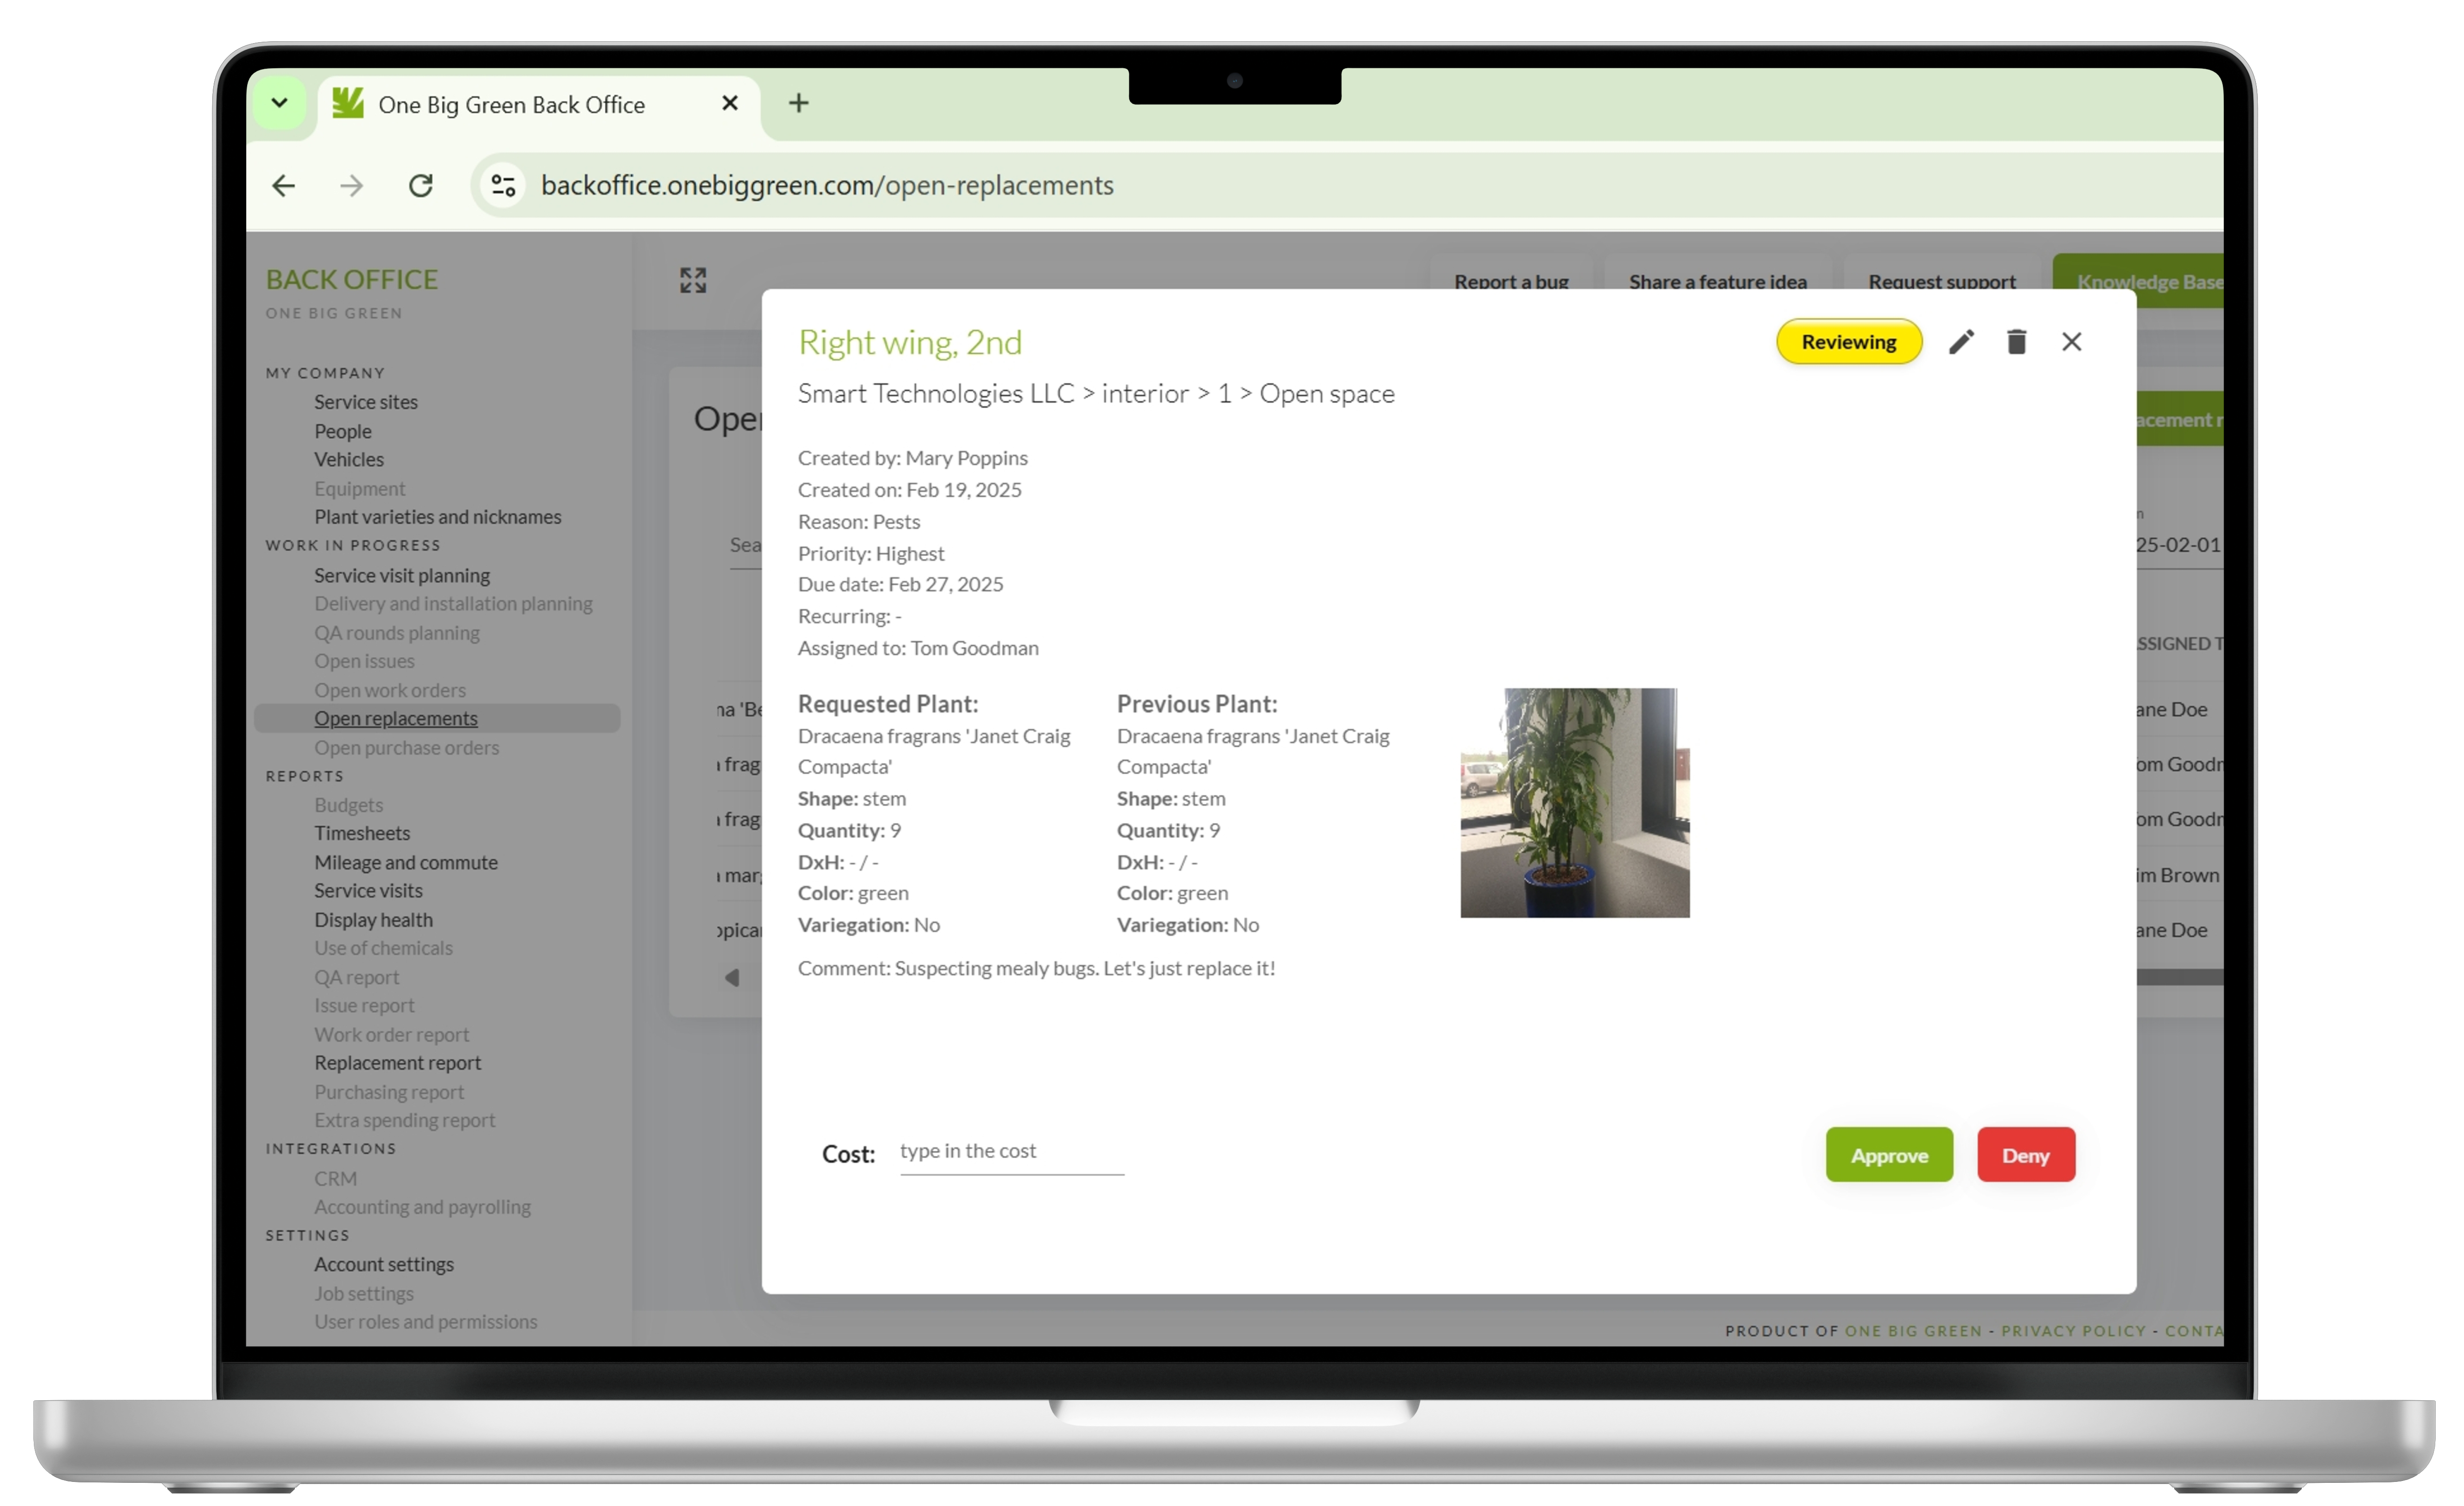Click the One Big Green tab favicon
2464x1506 pixels.
pyautogui.click(x=347, y=104)
